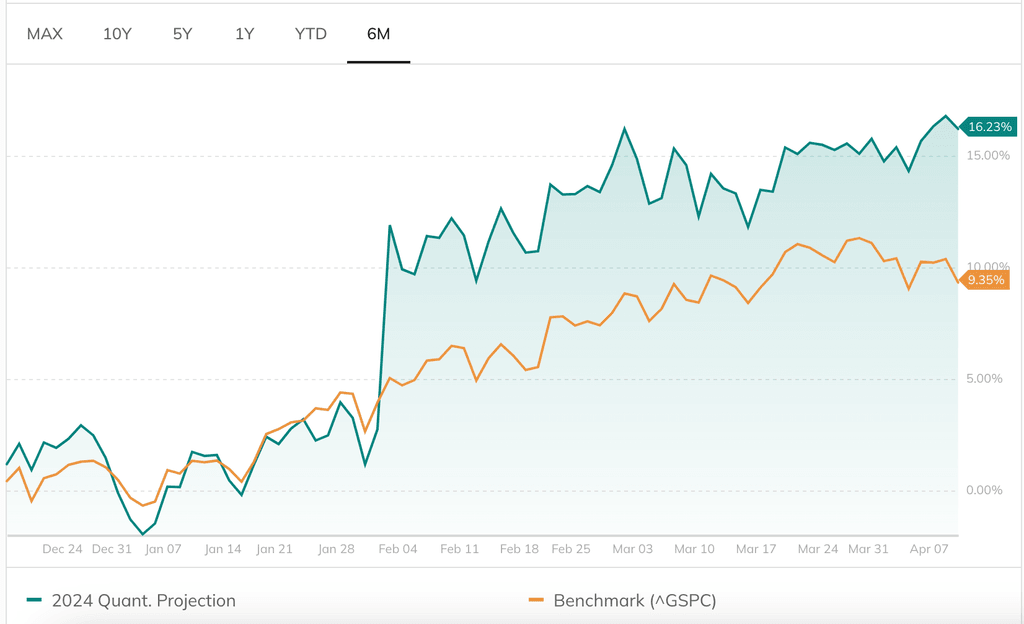Toggle the 2024 Quant. Projection legend label
The height and width of the screenshot is (624, 1024).
[x=144, y=601]
